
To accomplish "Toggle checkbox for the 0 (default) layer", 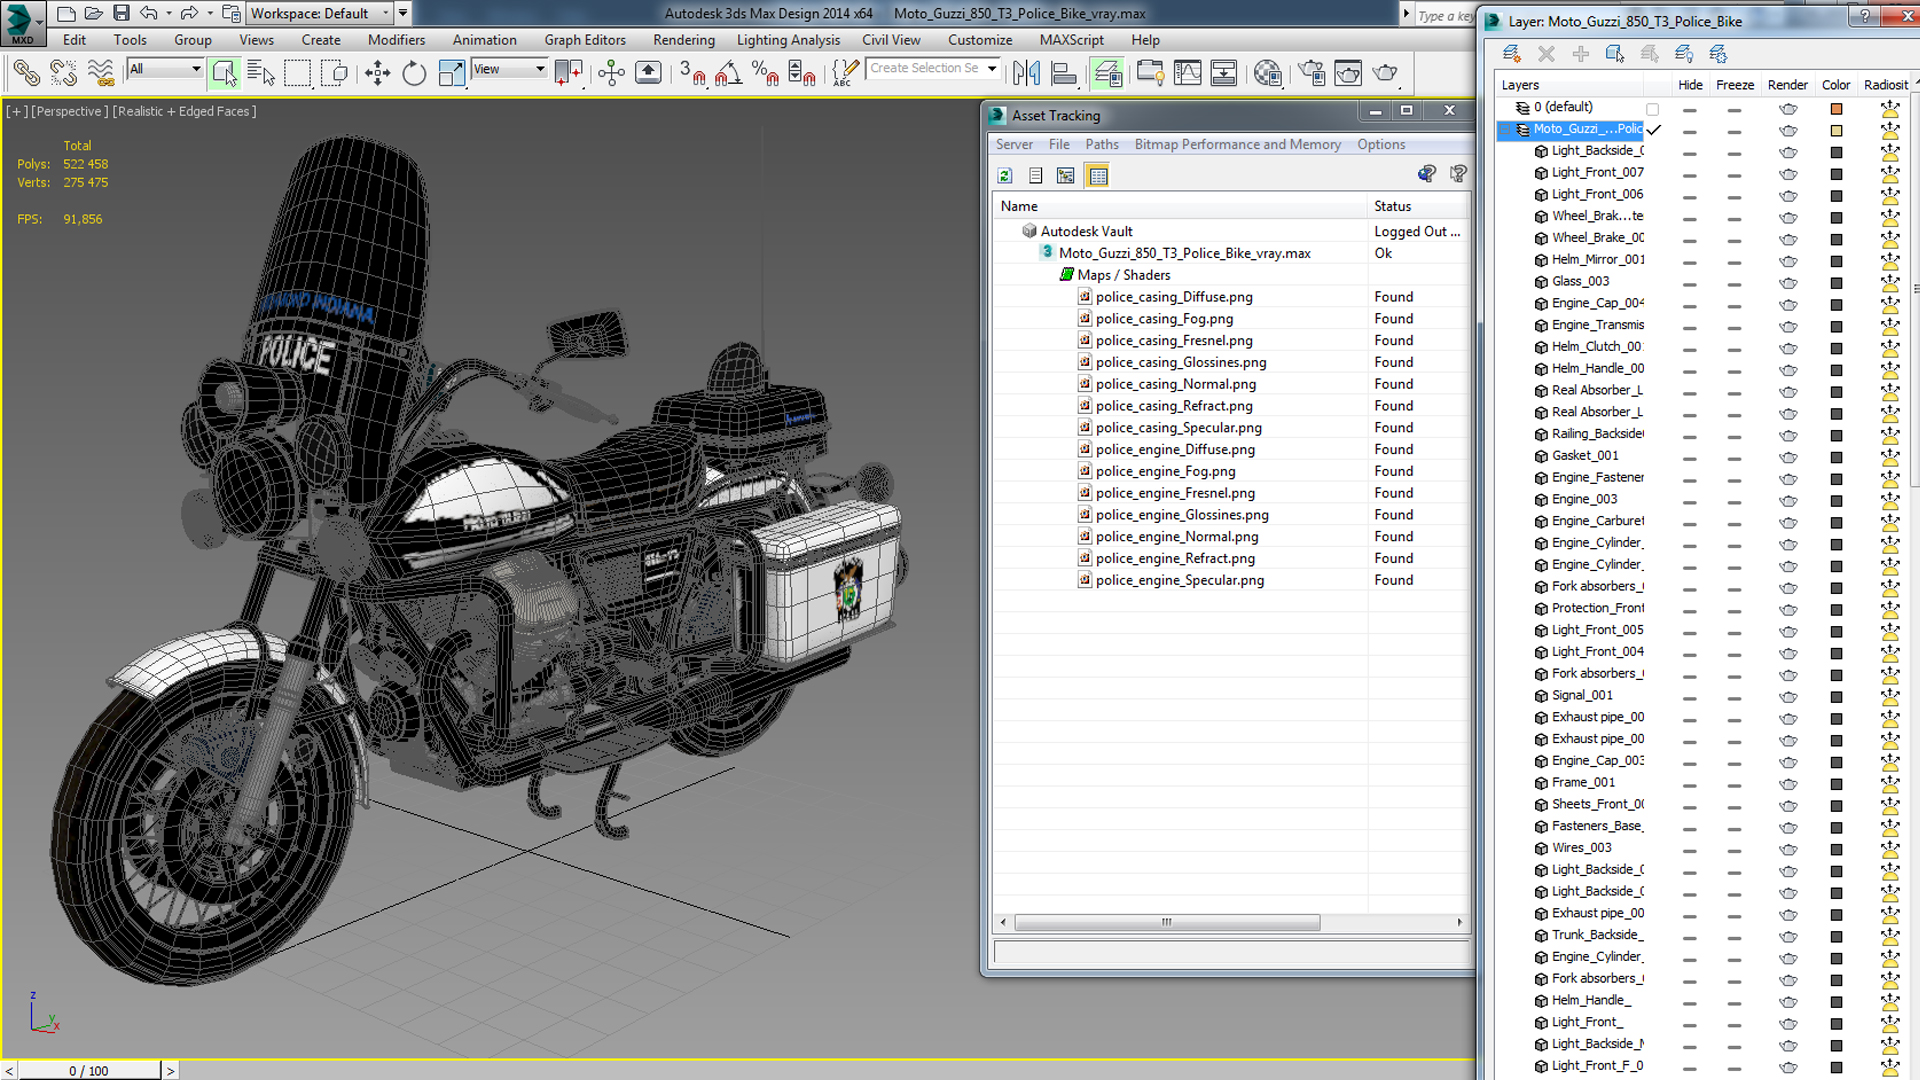I will [1652, 109].
